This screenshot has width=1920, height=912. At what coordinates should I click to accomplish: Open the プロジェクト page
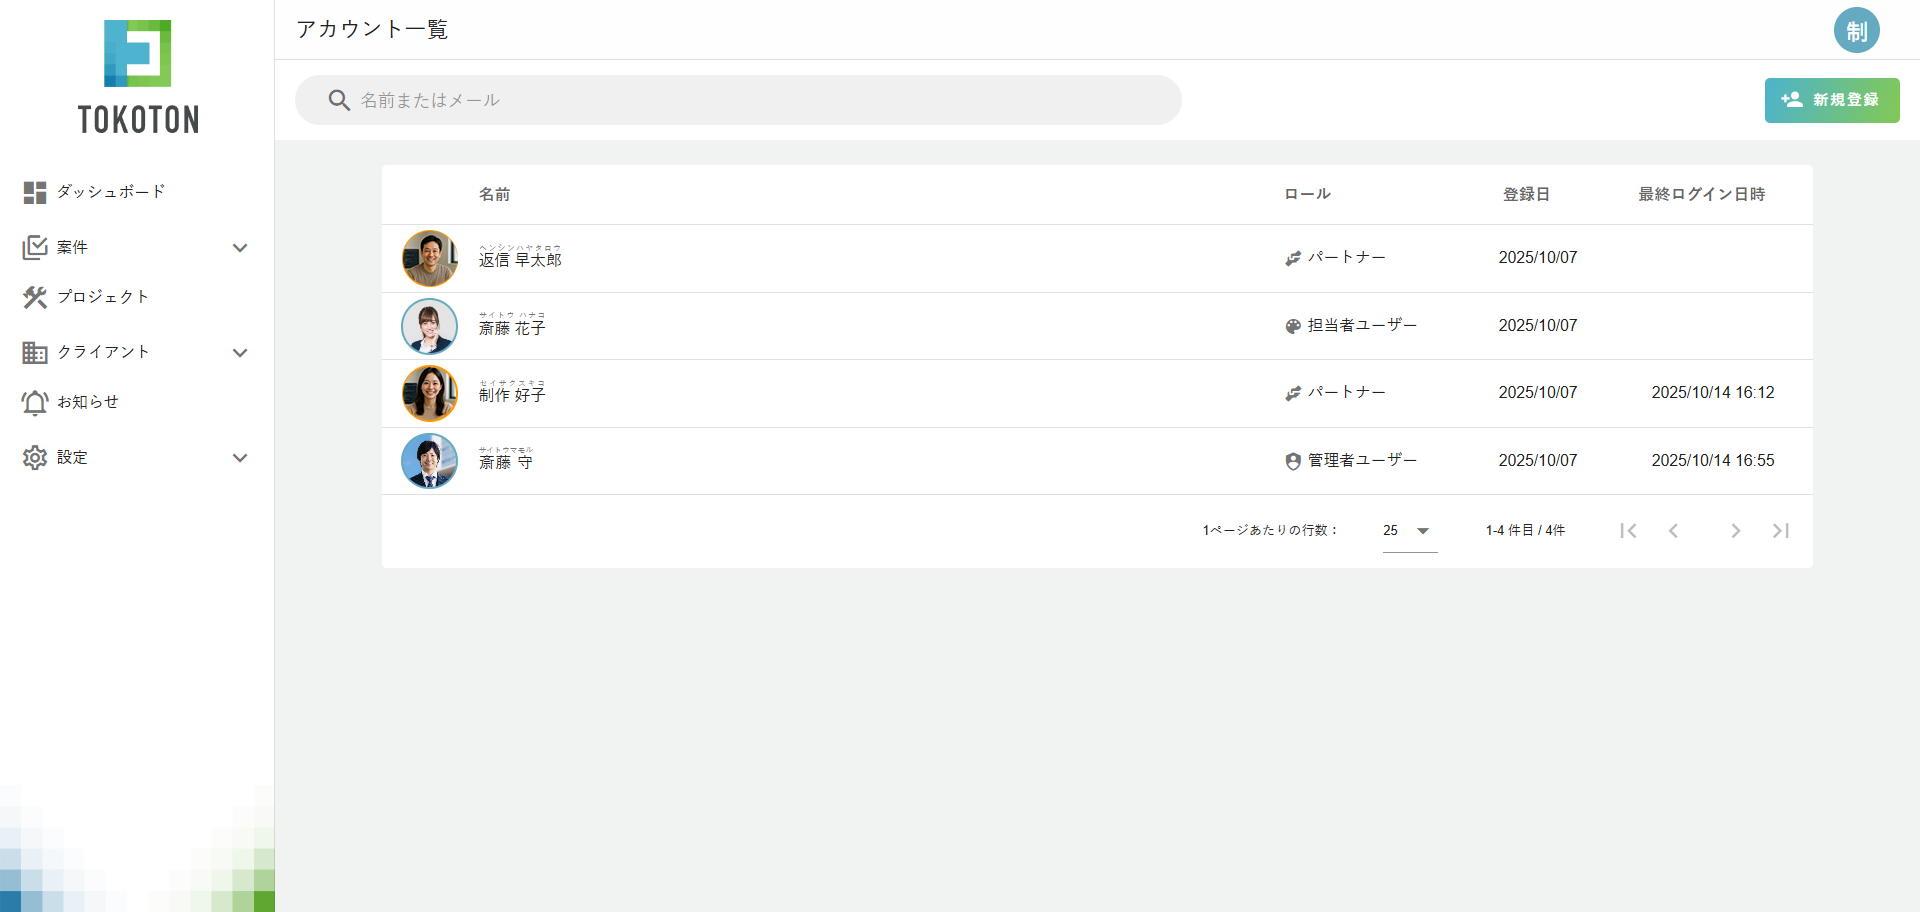(x=103, y=297)
